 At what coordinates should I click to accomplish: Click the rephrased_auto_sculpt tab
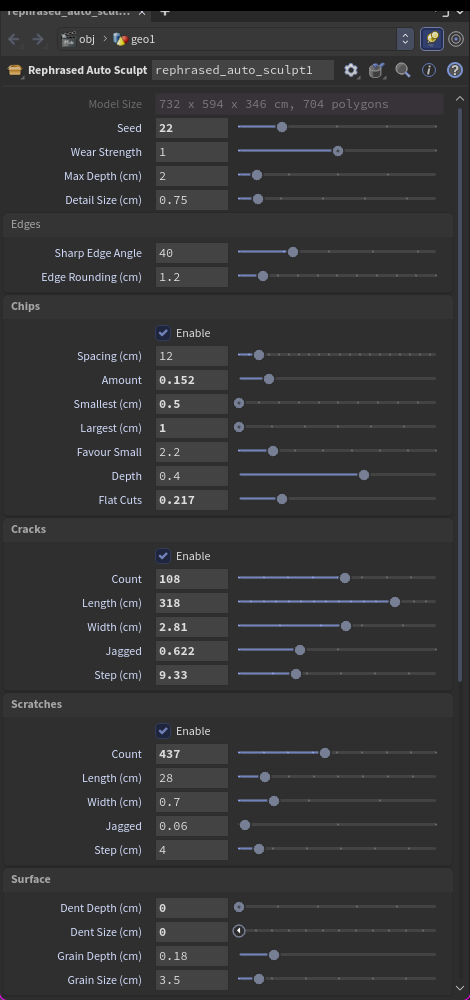point(68,11)
